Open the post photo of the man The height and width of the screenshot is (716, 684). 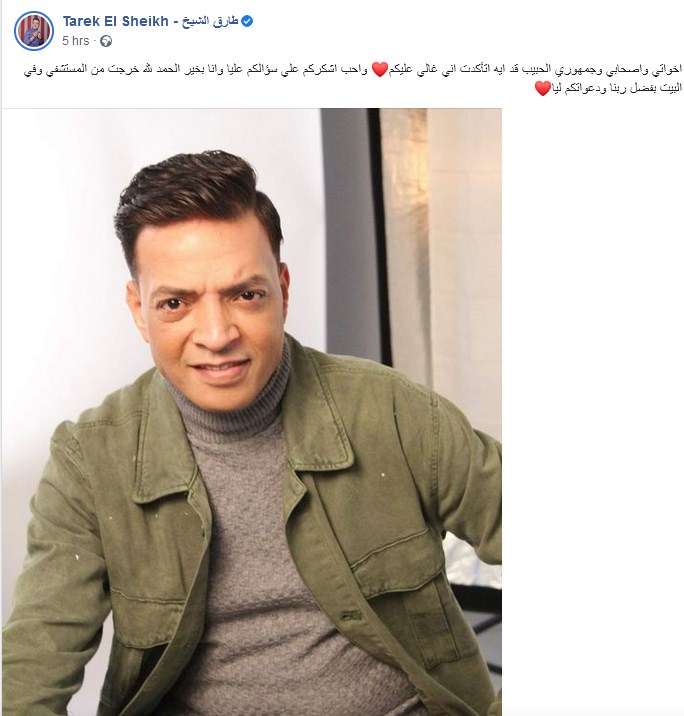pos(252,412)
